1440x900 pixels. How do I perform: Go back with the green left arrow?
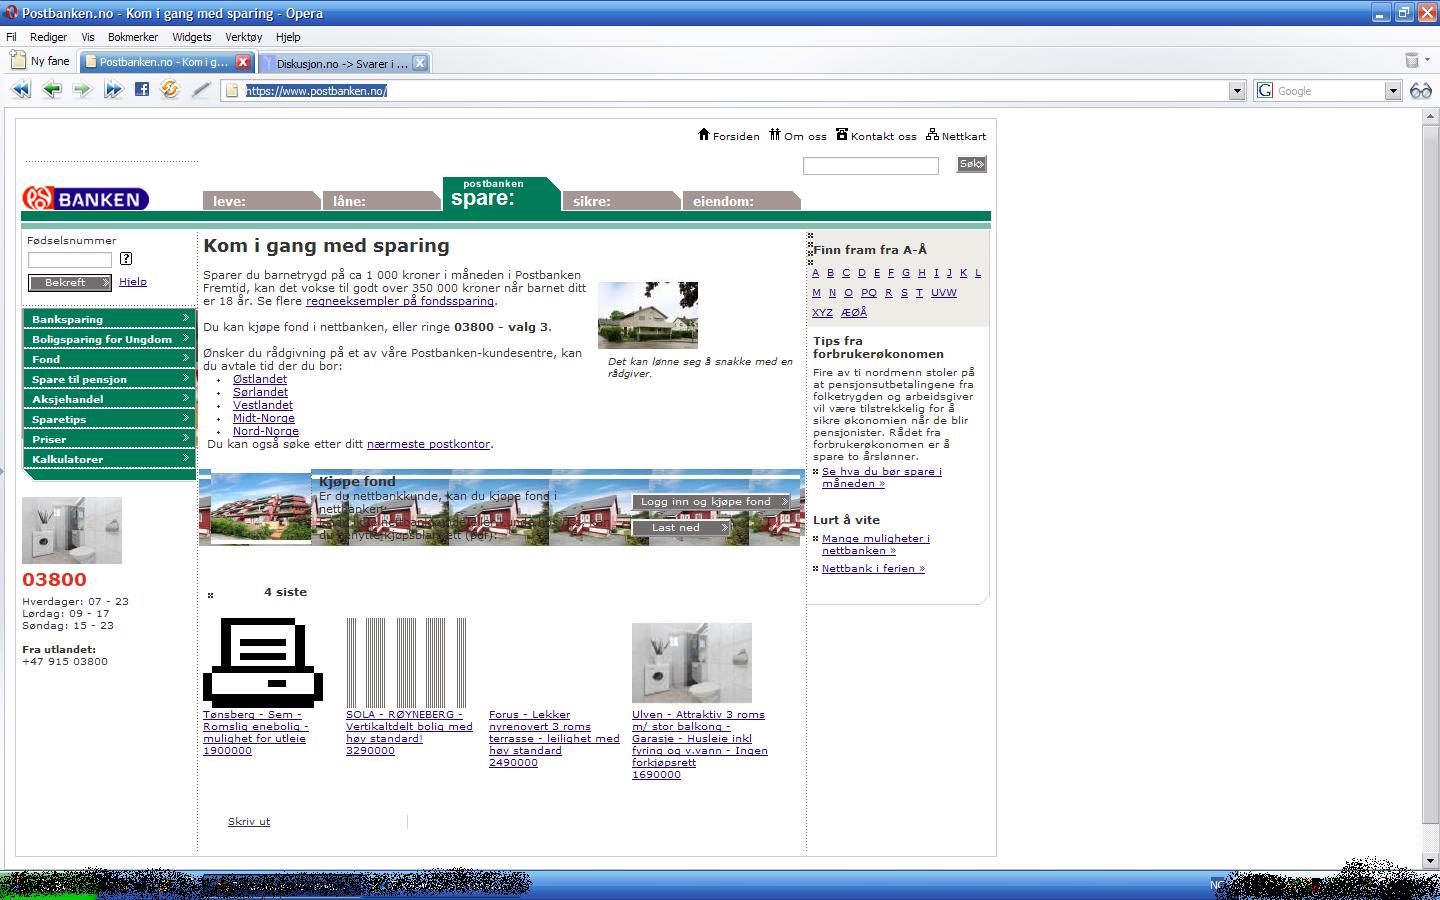[x=52, y=90]
